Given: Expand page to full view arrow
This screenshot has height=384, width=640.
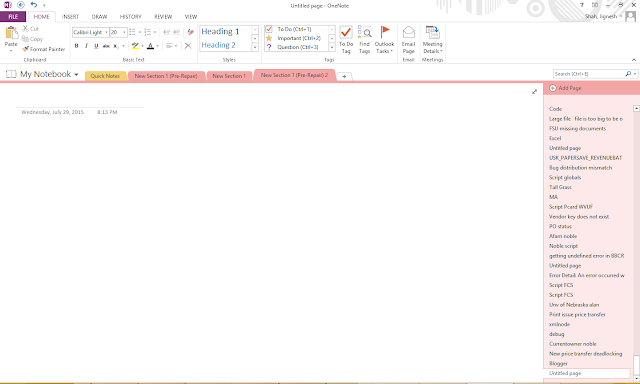Looking at the screenshot, I should [534, 92].
